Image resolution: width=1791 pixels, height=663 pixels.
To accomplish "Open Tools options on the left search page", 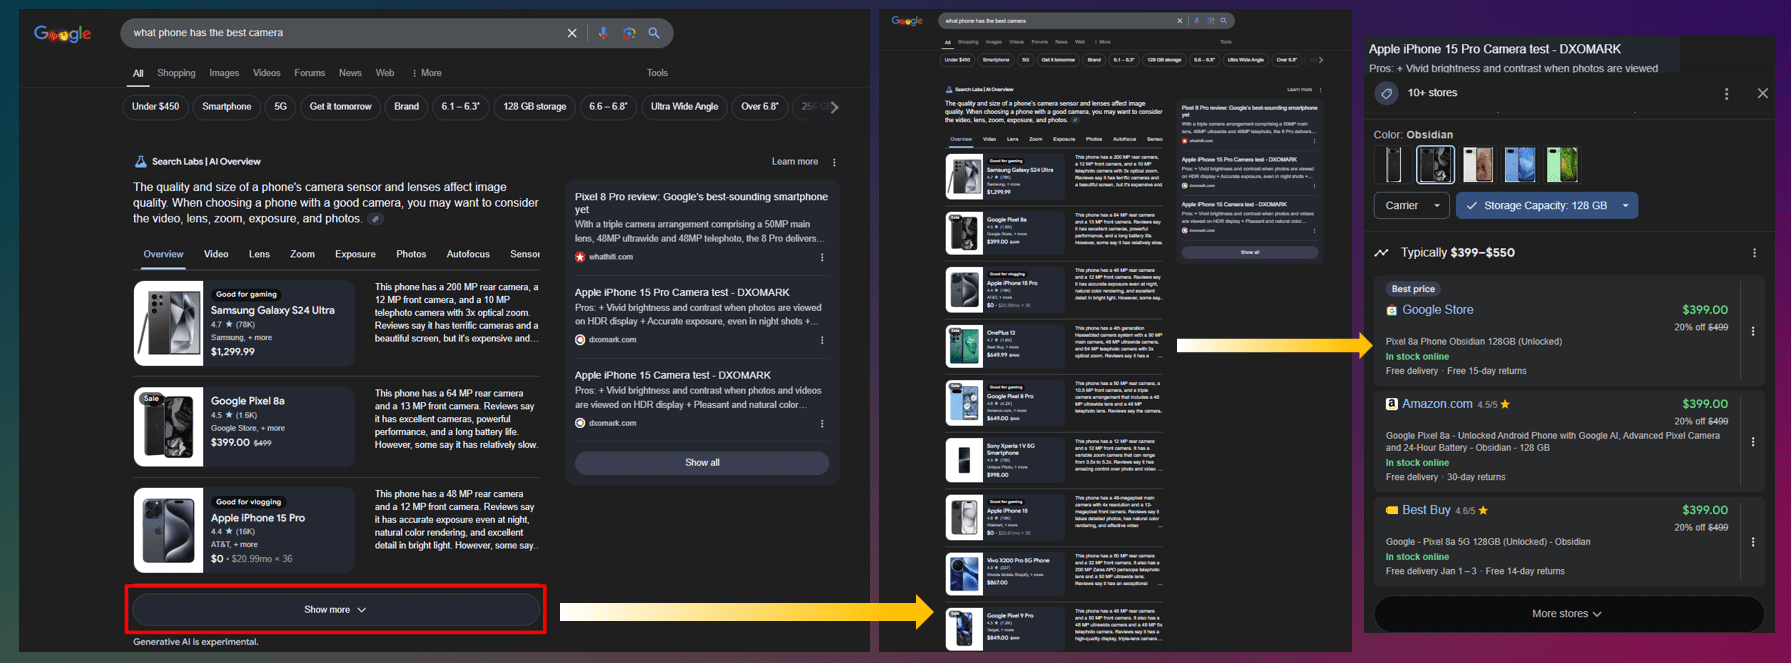I will point(657,73).
